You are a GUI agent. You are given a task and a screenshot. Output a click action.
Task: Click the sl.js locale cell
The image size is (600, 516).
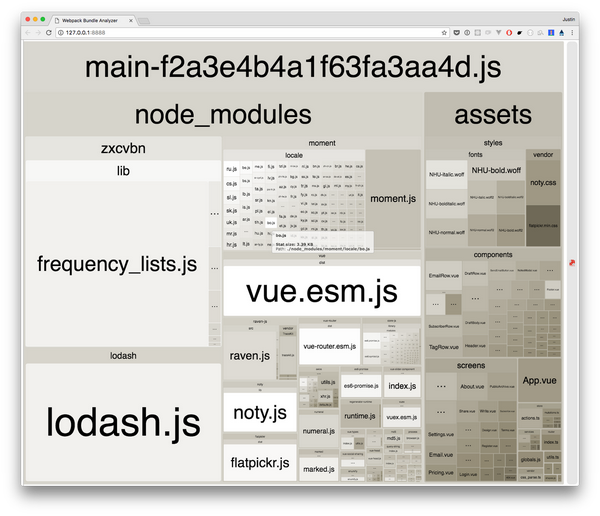tap(232, 198)
